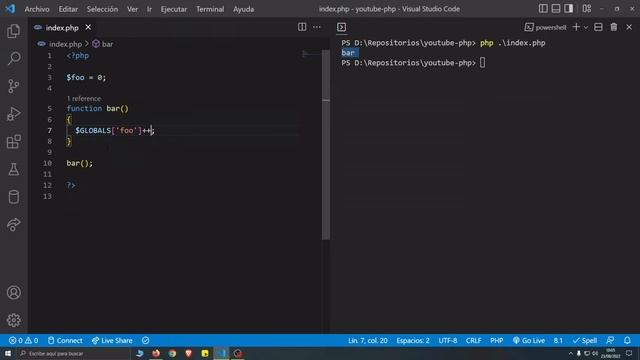Change indentation via Espacios: 2

point(413,340)
